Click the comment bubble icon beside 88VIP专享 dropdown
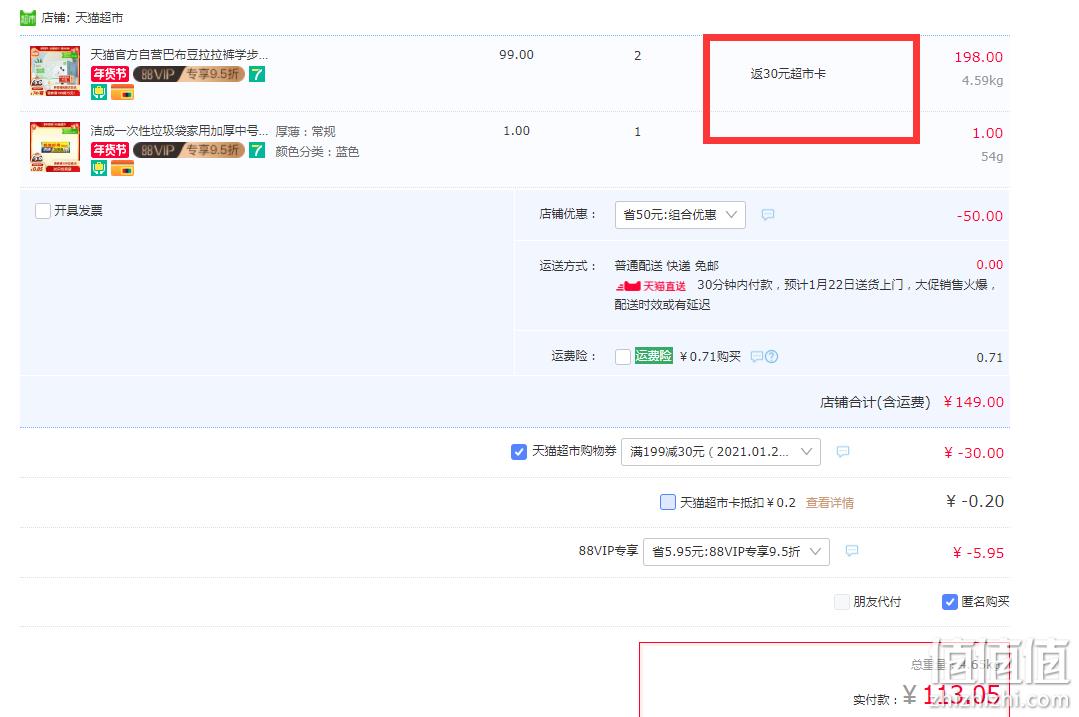Image resolution: width=1079 pixels, height=717 pixels. (x=852, y=550)
